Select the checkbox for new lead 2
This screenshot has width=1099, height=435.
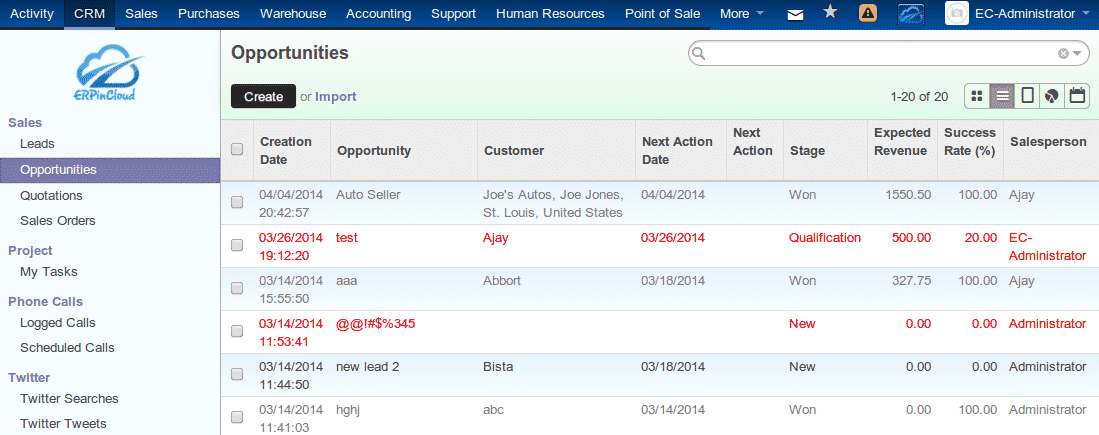coord(237,374)
